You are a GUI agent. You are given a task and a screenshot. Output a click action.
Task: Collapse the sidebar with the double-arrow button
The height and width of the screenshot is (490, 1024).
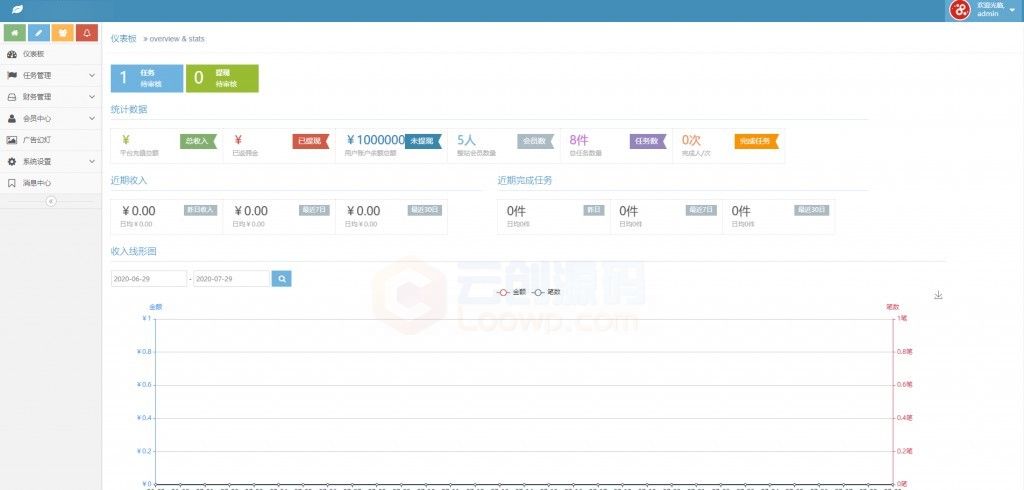point(51,201)
